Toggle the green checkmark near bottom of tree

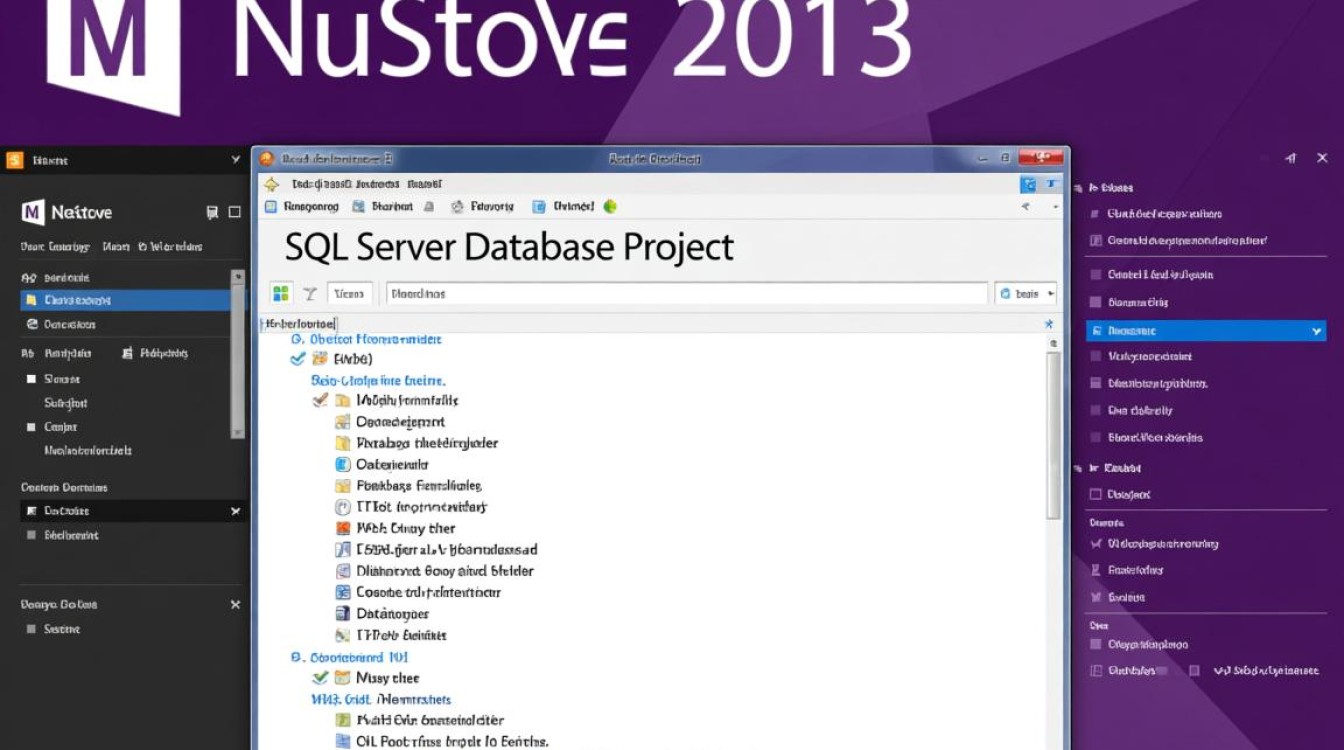320,678
